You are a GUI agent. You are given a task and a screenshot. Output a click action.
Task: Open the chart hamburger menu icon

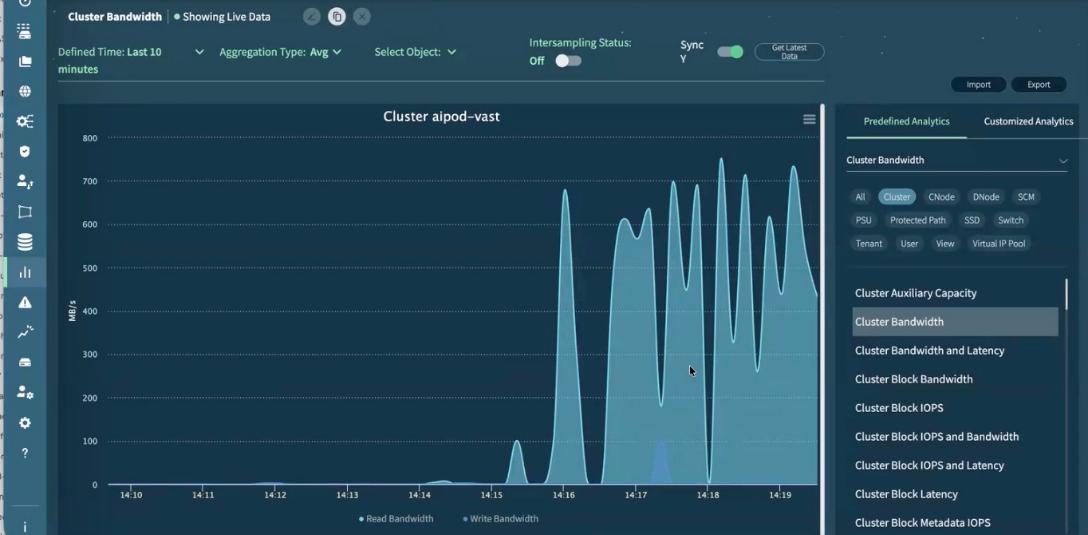[809, 119]
